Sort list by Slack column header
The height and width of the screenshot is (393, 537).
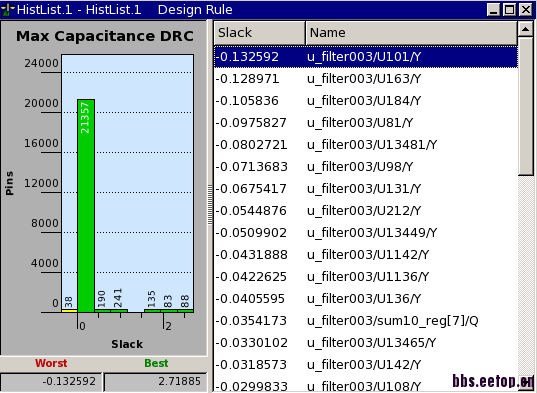[260, 33]
